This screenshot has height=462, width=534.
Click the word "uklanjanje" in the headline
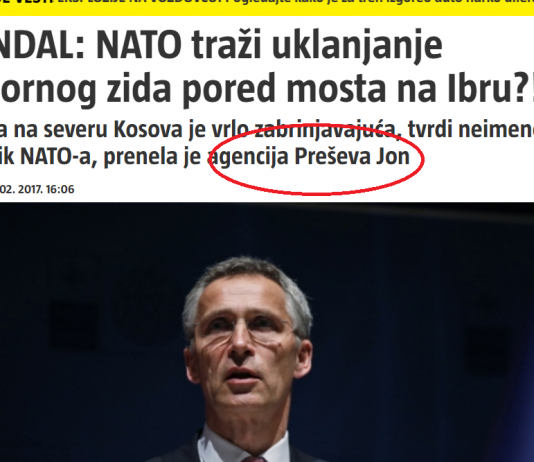(x=357, y=46)
